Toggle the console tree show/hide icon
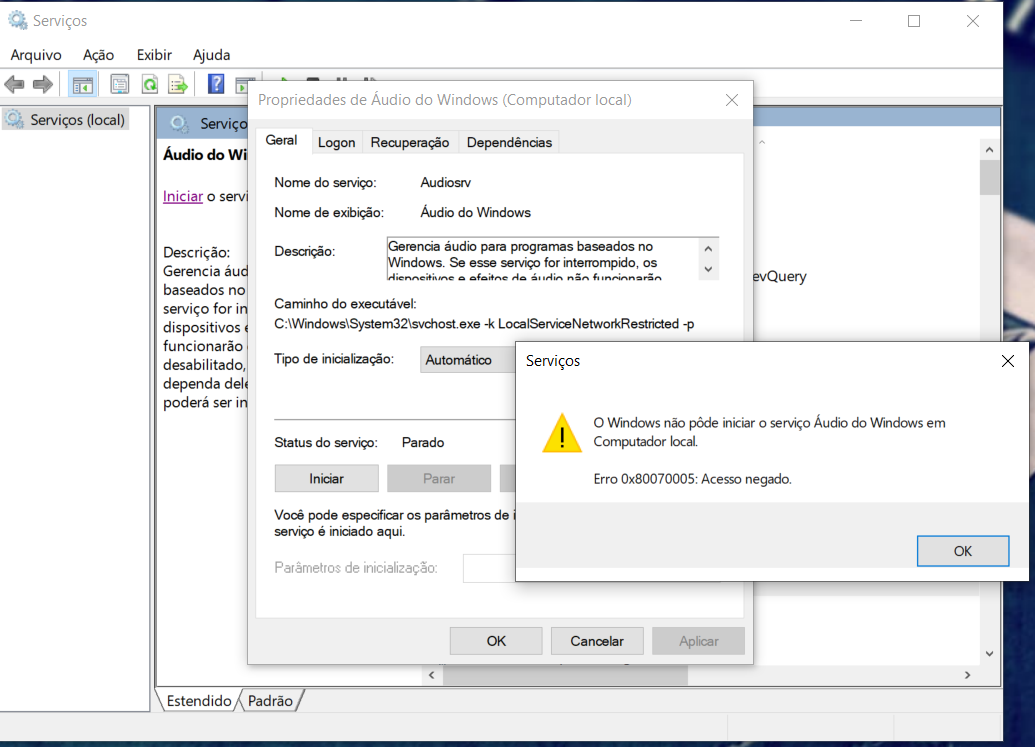1035x747 pixels. click(83, 84)
